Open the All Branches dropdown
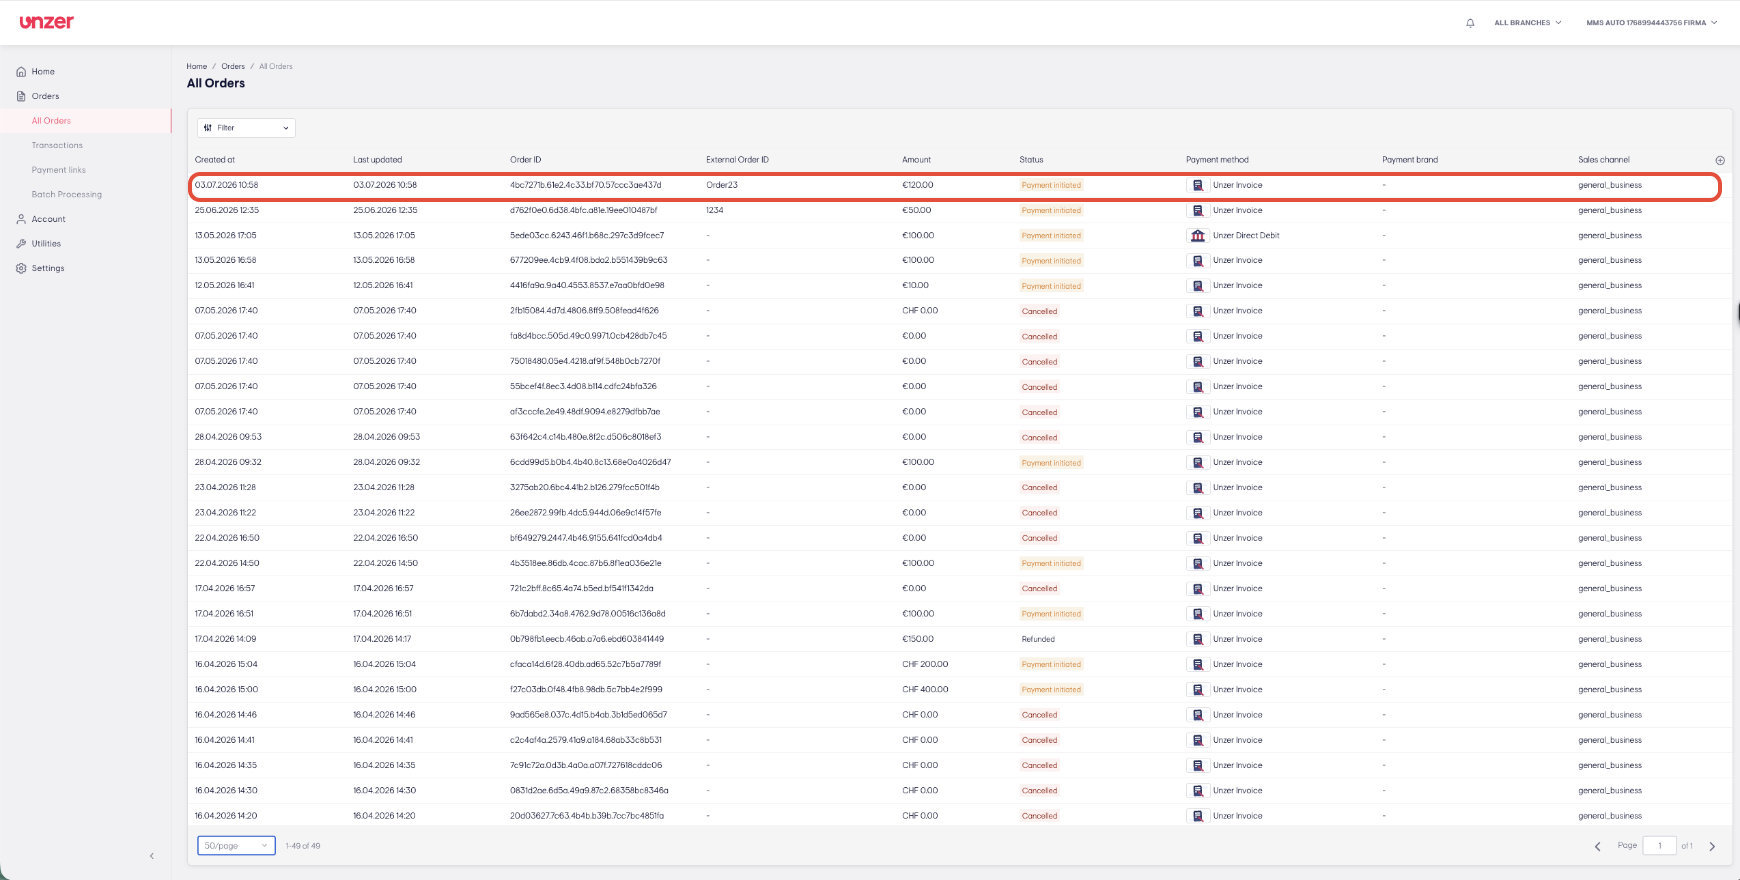 point(1527,23)
